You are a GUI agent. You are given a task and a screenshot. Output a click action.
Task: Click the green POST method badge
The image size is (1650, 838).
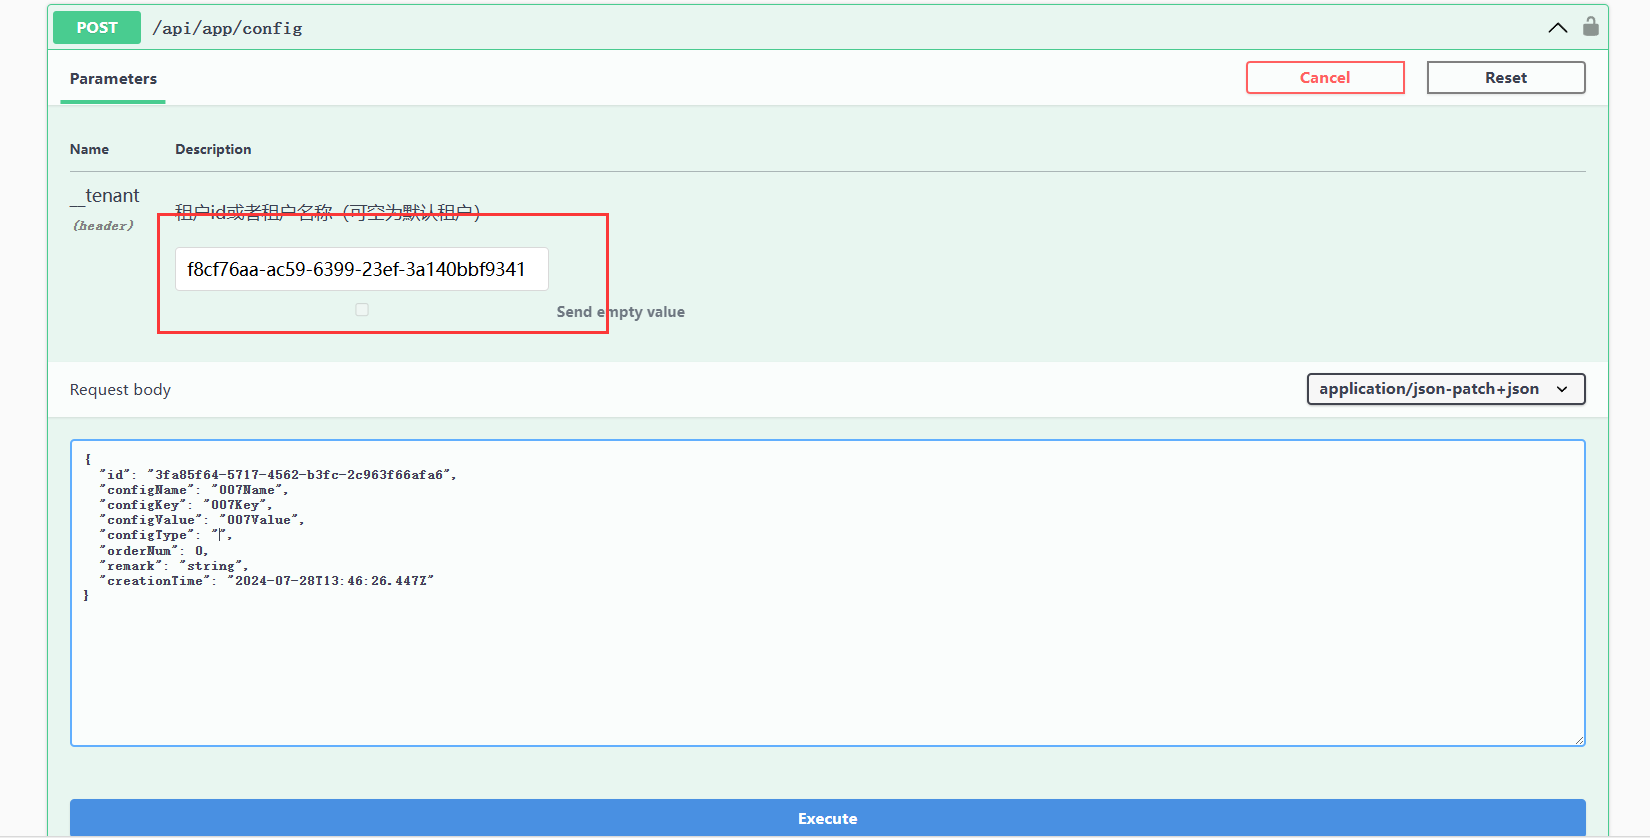[97, 28]
